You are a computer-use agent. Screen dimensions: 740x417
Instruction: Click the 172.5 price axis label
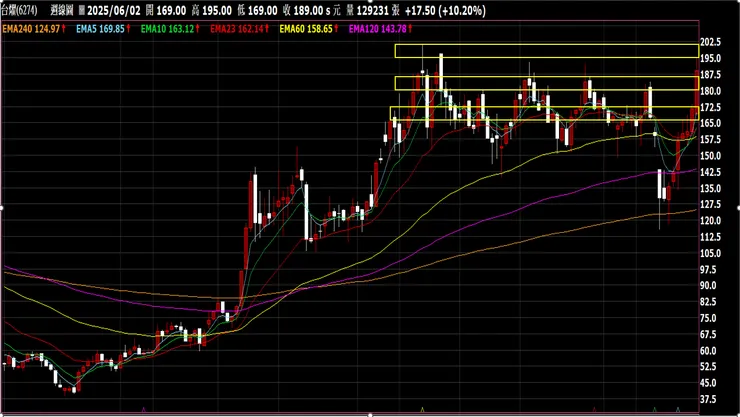(710, 108)
